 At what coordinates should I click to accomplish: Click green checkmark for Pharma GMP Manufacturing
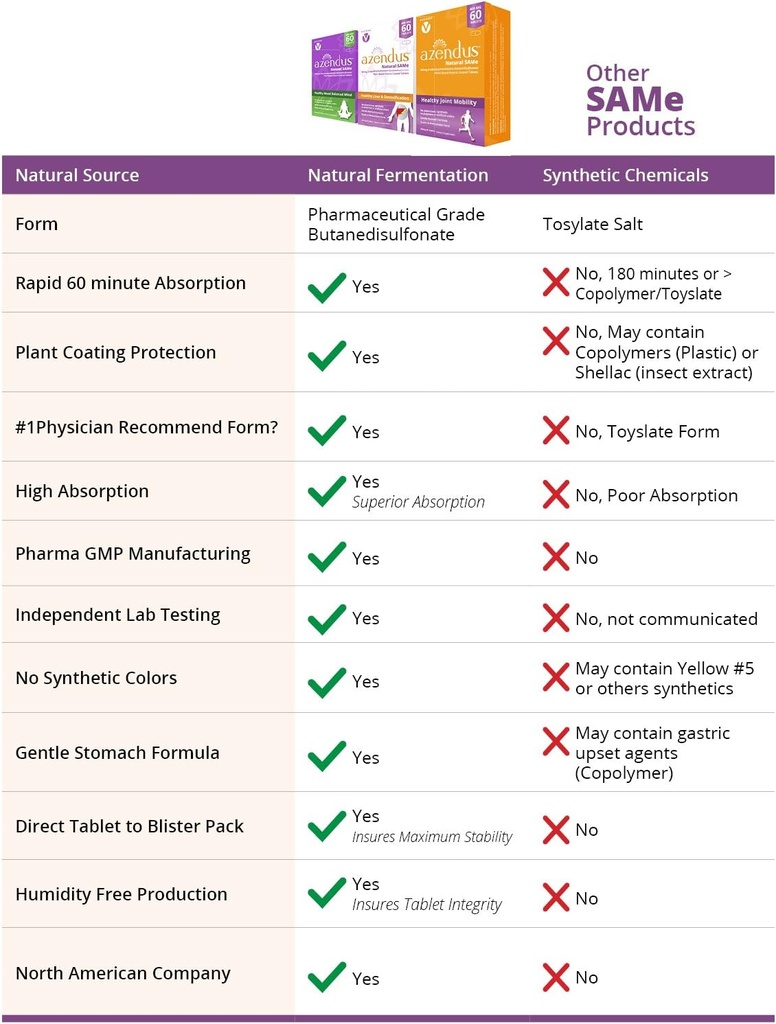click(327, 557)
